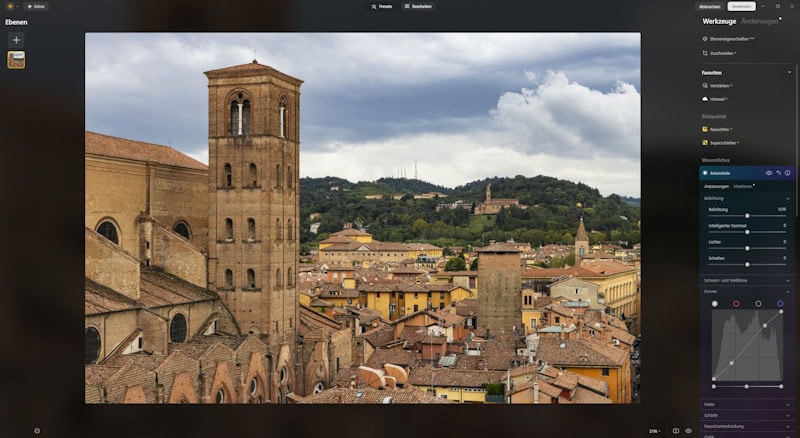Viewport: 800px width, 438px height.
Task: Click the Abbrechen button
Action: pos(709,6)
